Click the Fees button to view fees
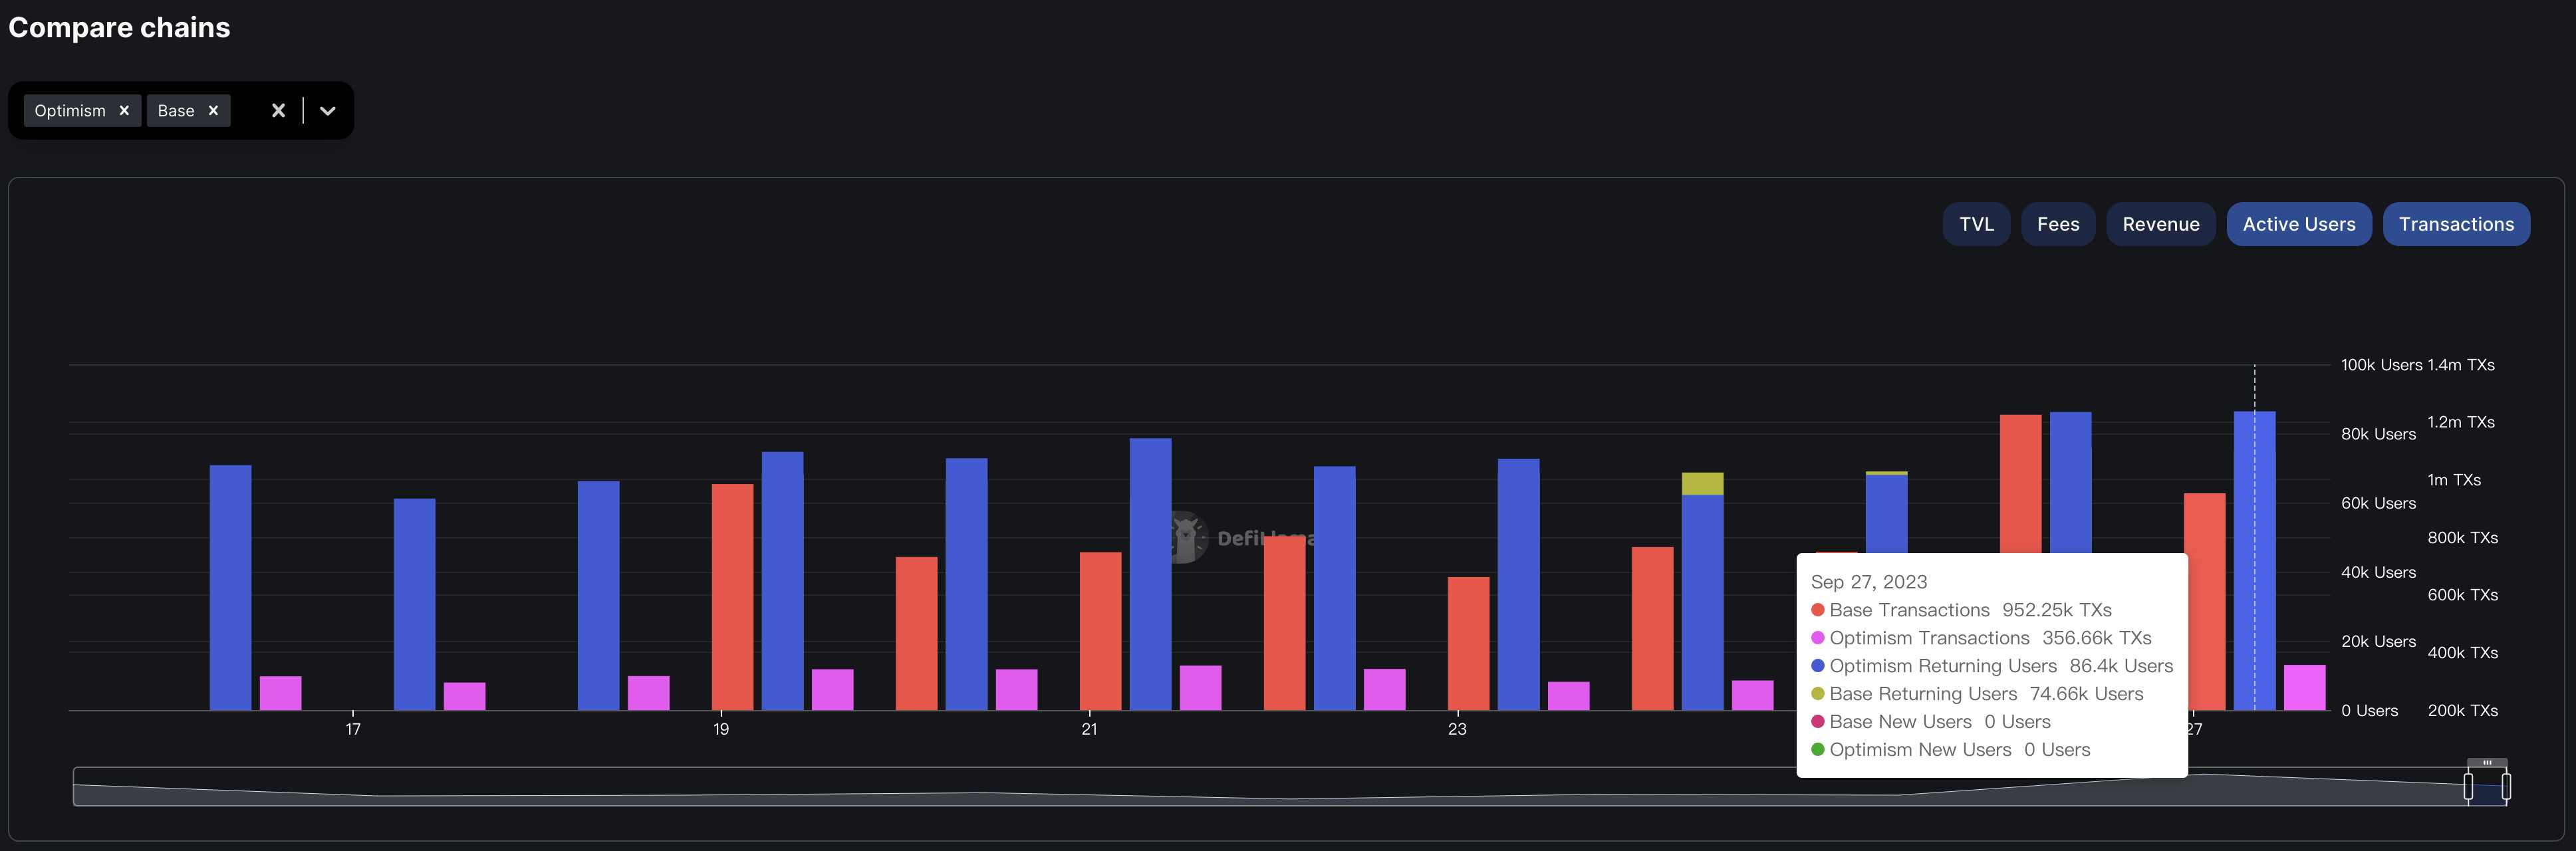 [x=2059, y=222]
